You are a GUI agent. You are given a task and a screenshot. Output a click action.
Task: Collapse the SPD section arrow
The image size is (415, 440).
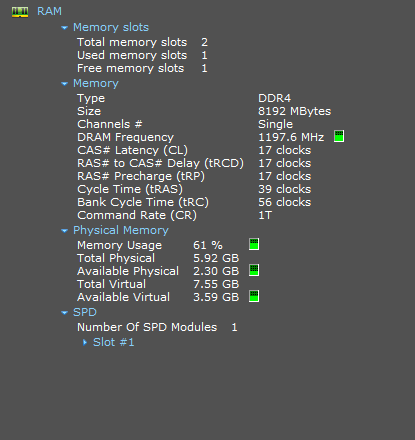pyautogui.click(x=65, y=313)
